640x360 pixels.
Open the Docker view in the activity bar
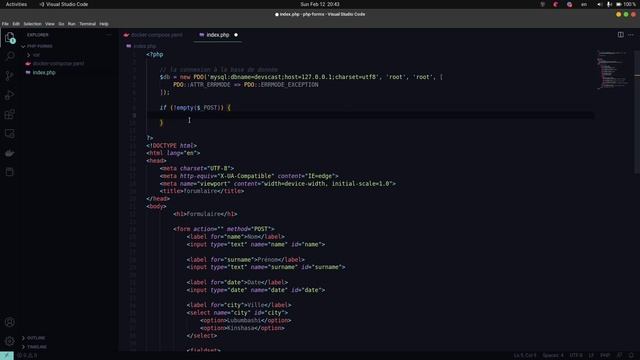click(x=10, y=153)
